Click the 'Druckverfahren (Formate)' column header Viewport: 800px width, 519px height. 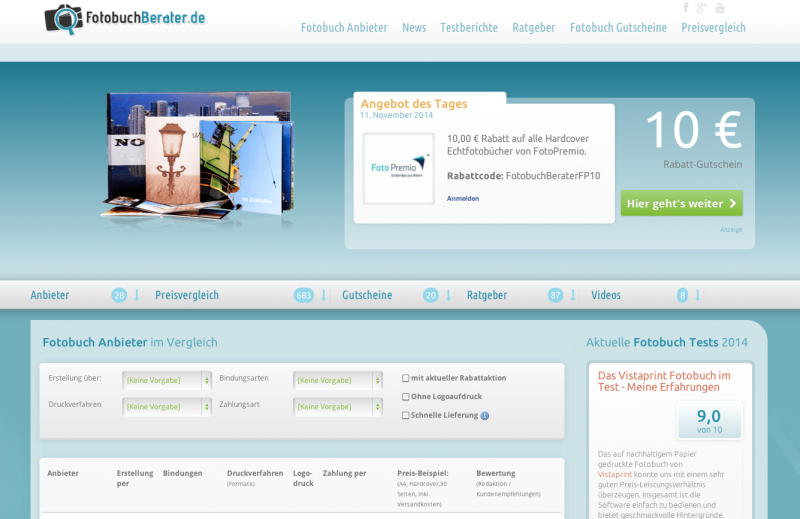(x=255, y=478)
